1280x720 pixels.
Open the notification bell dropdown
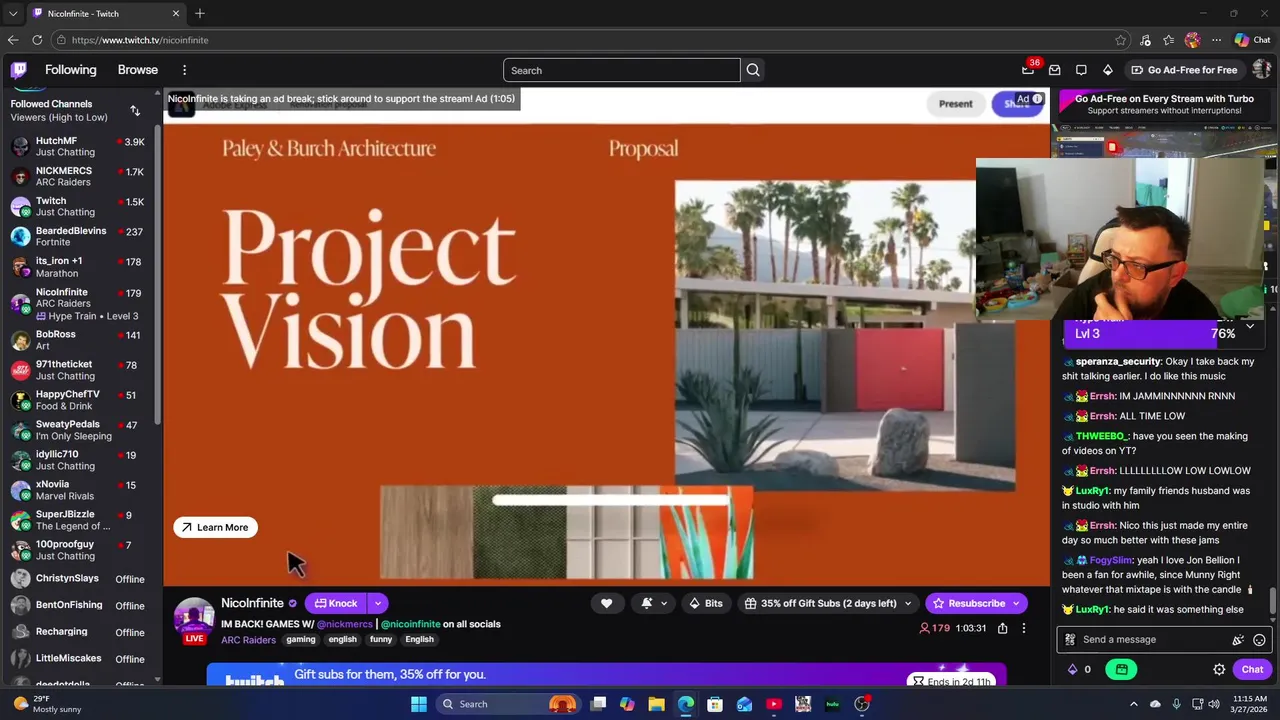click(652, 603)
